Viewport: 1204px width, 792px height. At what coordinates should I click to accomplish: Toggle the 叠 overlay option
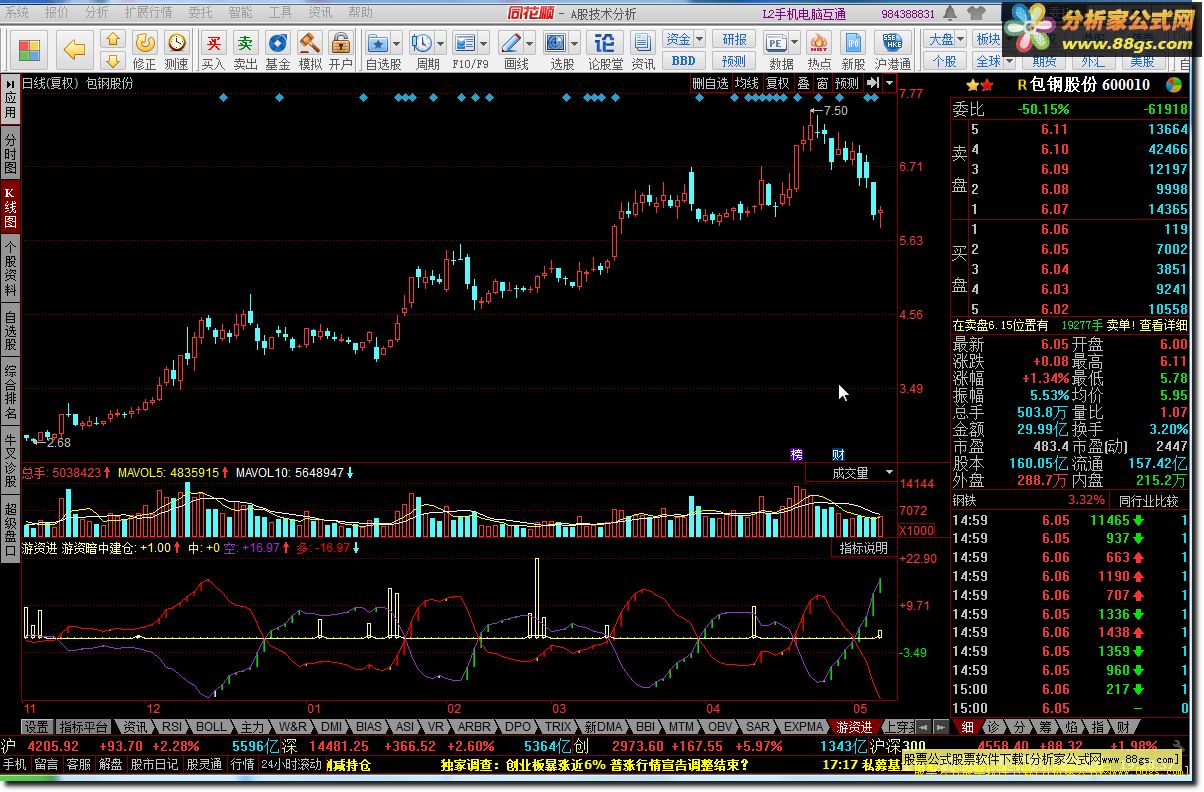click(803, 84)
